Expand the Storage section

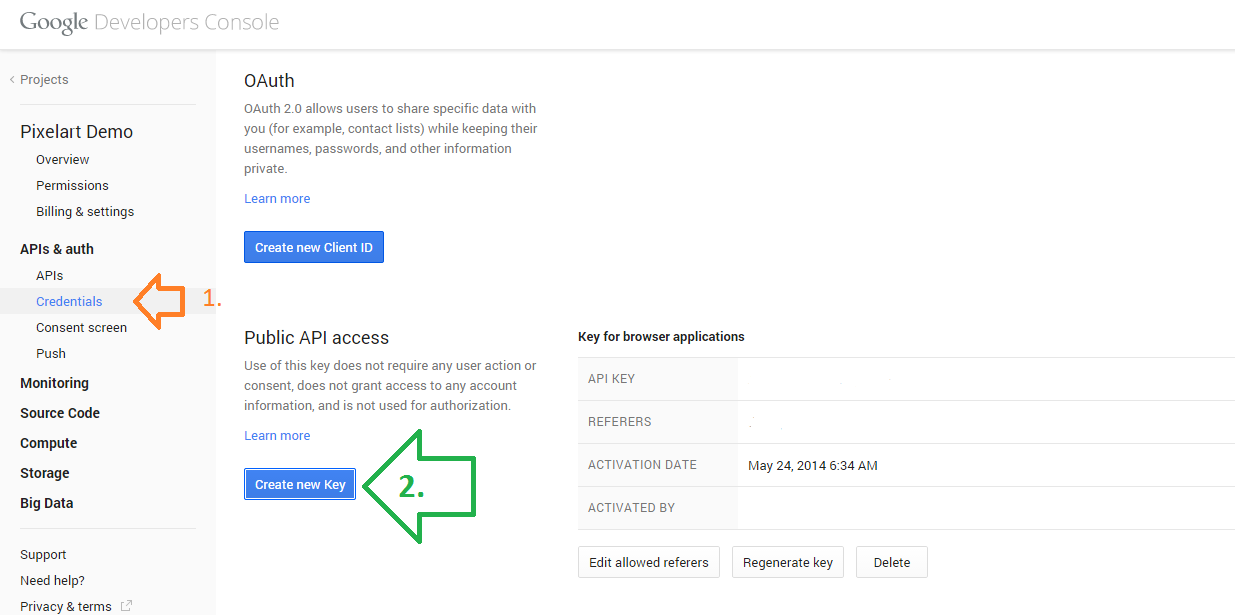[45, 473]
